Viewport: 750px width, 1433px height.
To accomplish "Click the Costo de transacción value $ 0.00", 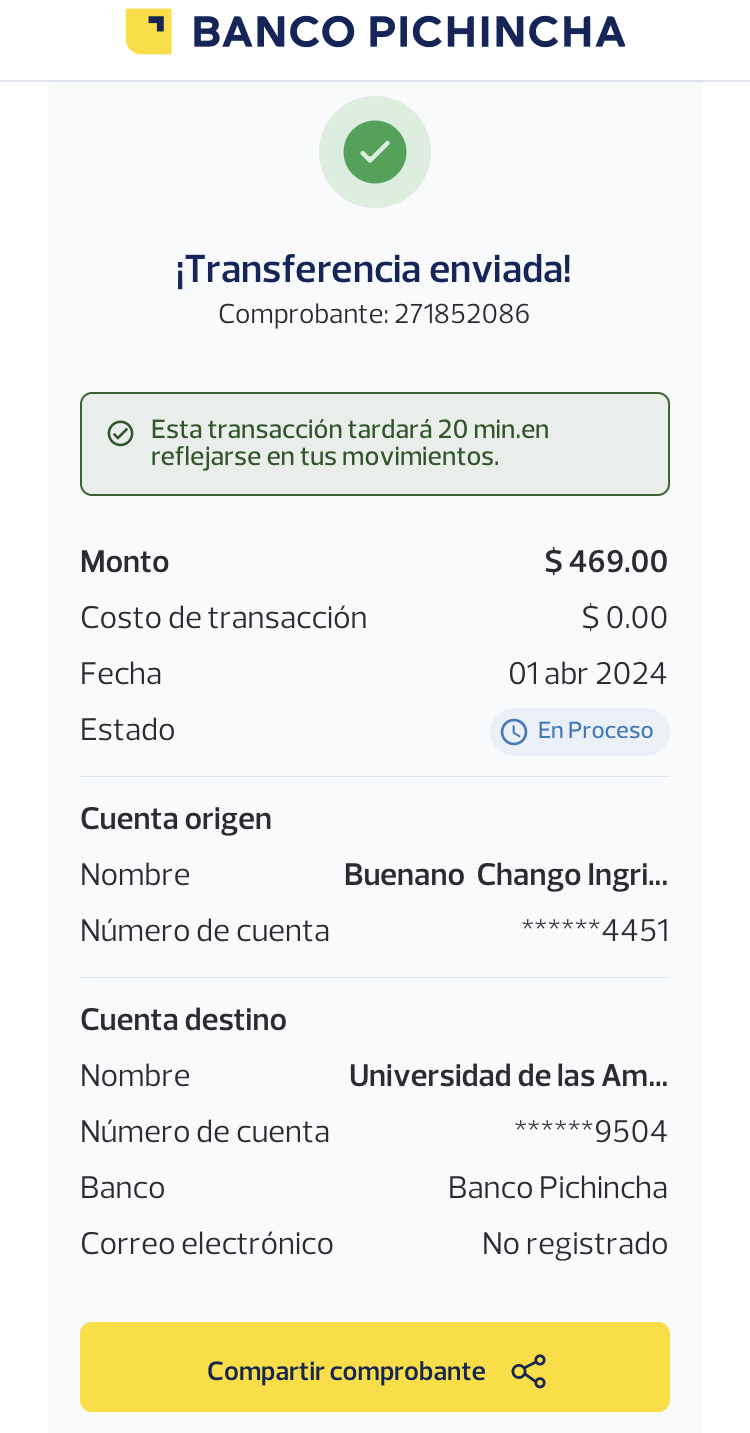I will point(625,618).
